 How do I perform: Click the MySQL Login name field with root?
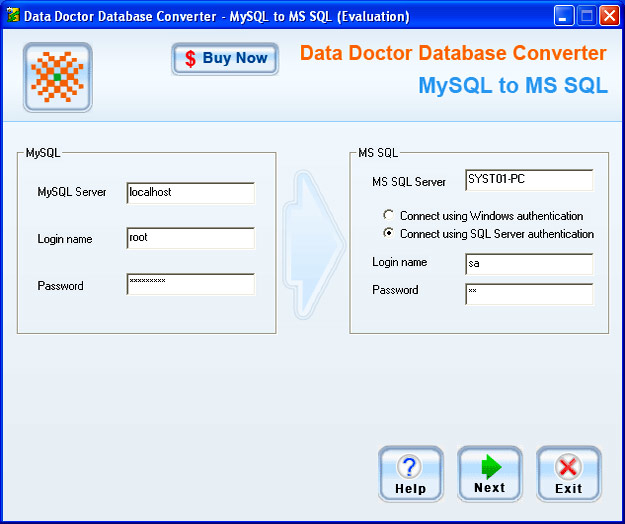(191, 238)
